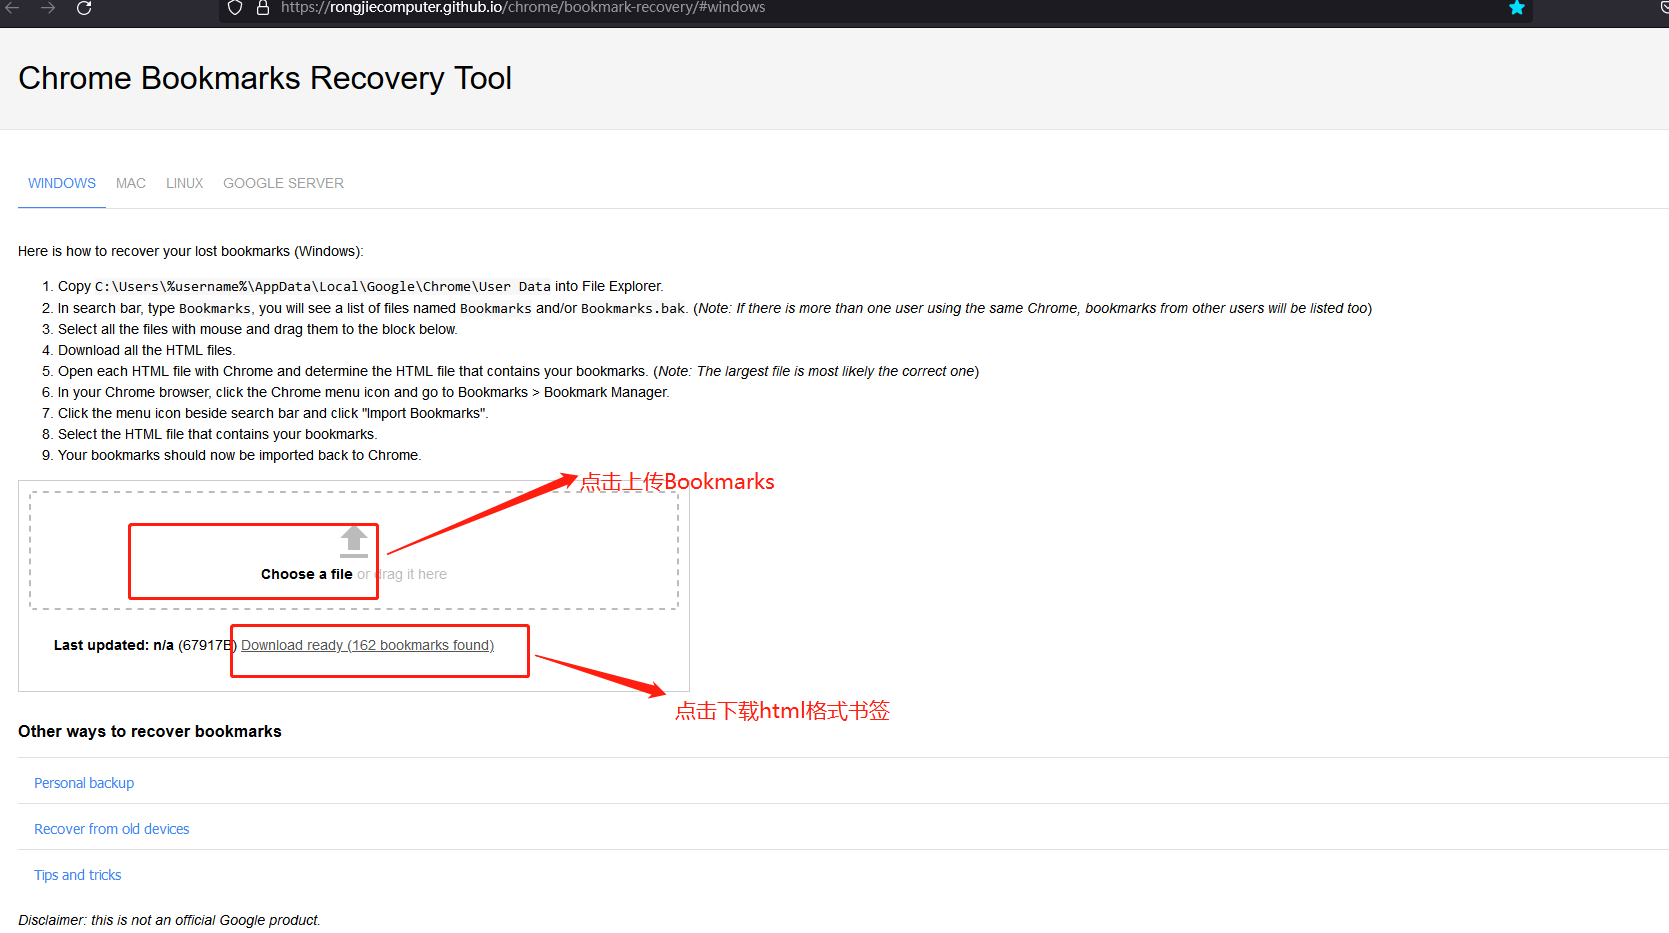Reload the page with refresh icon
The width and height of the screenshot is (1669, 933).
(x=84, y=7)
